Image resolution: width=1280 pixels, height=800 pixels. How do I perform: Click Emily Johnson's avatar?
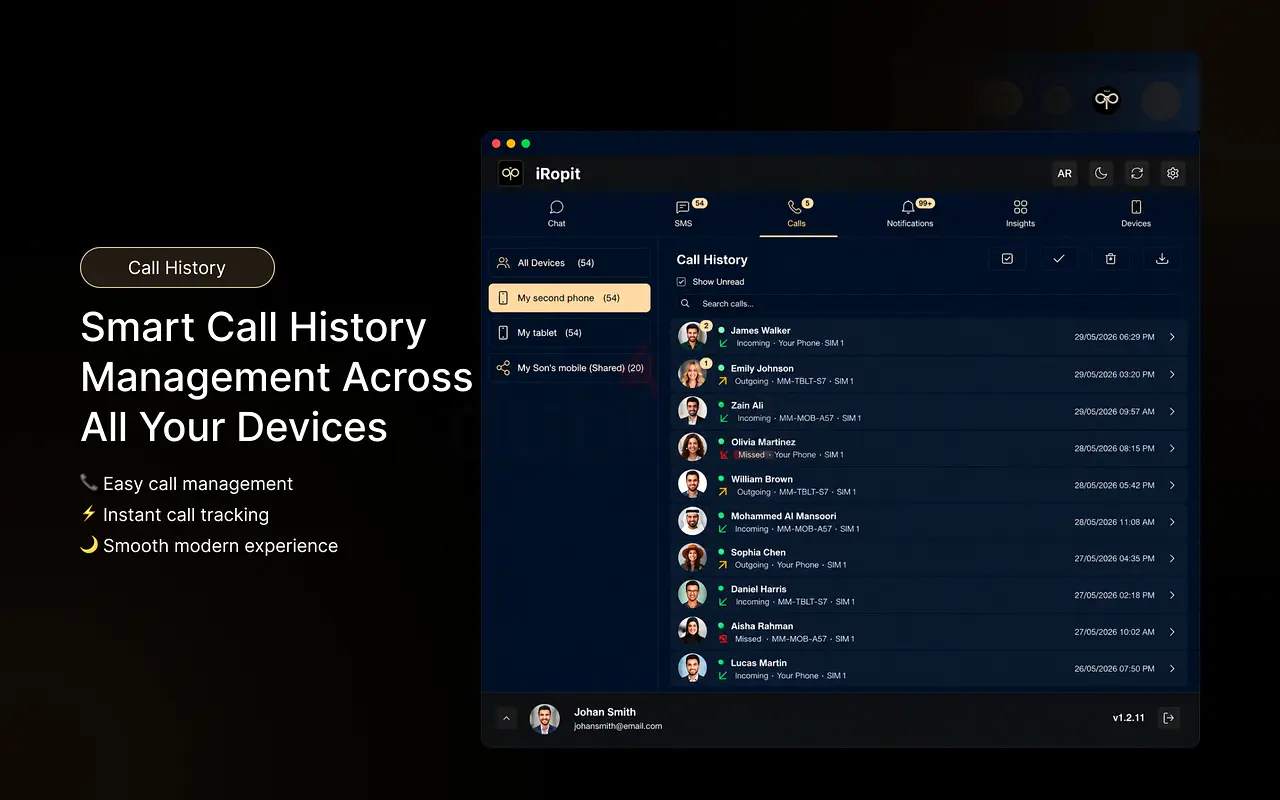pyautogui.click(x=692, y=374)
